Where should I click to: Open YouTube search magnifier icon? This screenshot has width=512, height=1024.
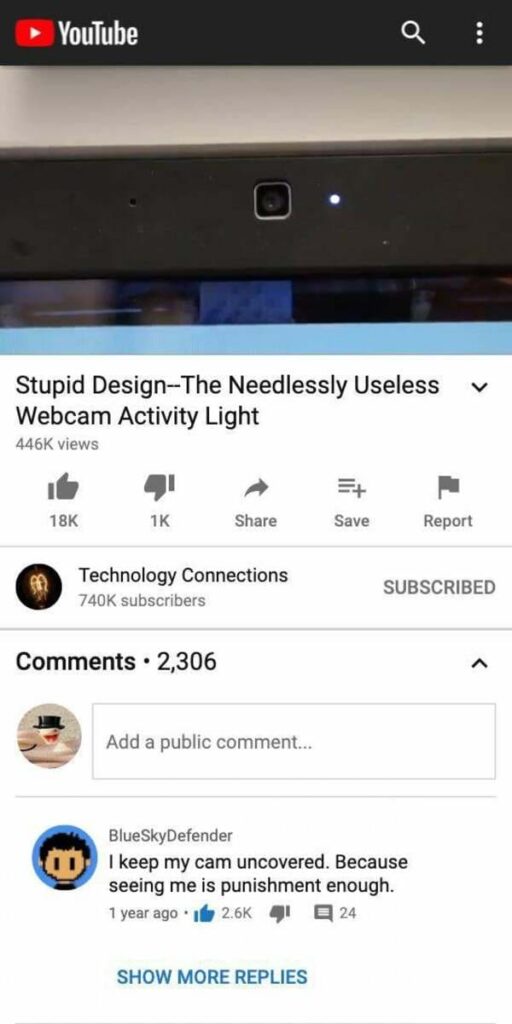click(x=413, y=32)
